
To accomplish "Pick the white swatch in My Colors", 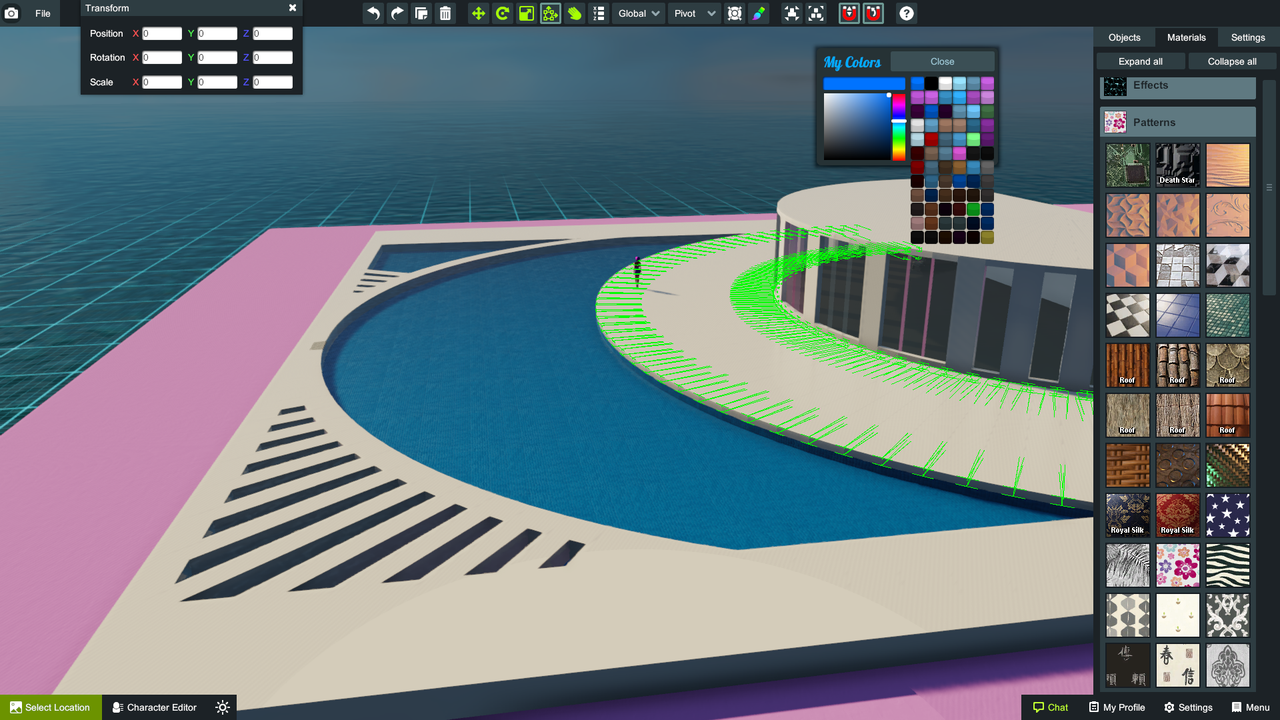I will coord(945,83).
